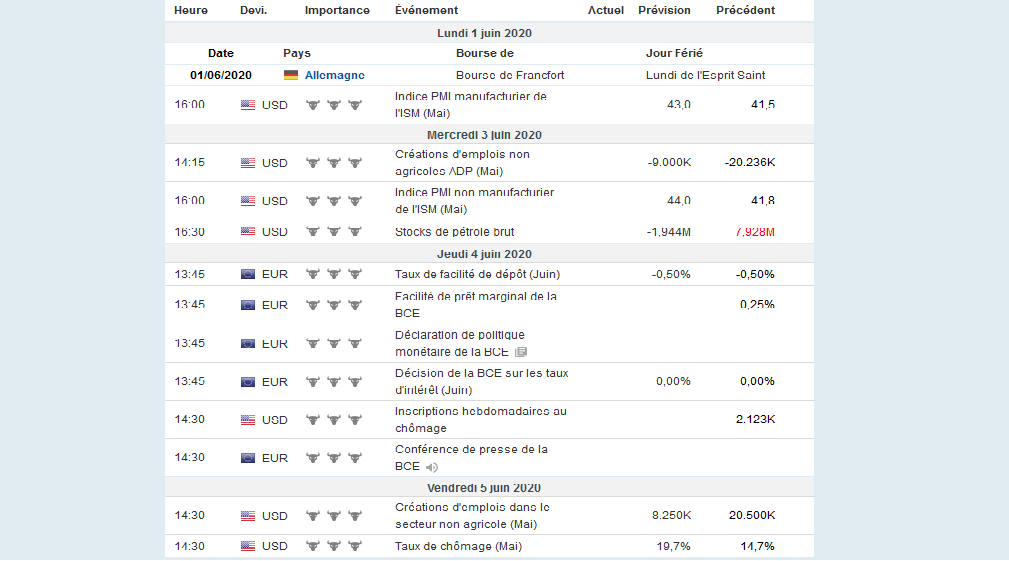
Task: Click the document icon next to Déclaration de politique monétaire
Action: pyautogui.click(x=520, y=353)
